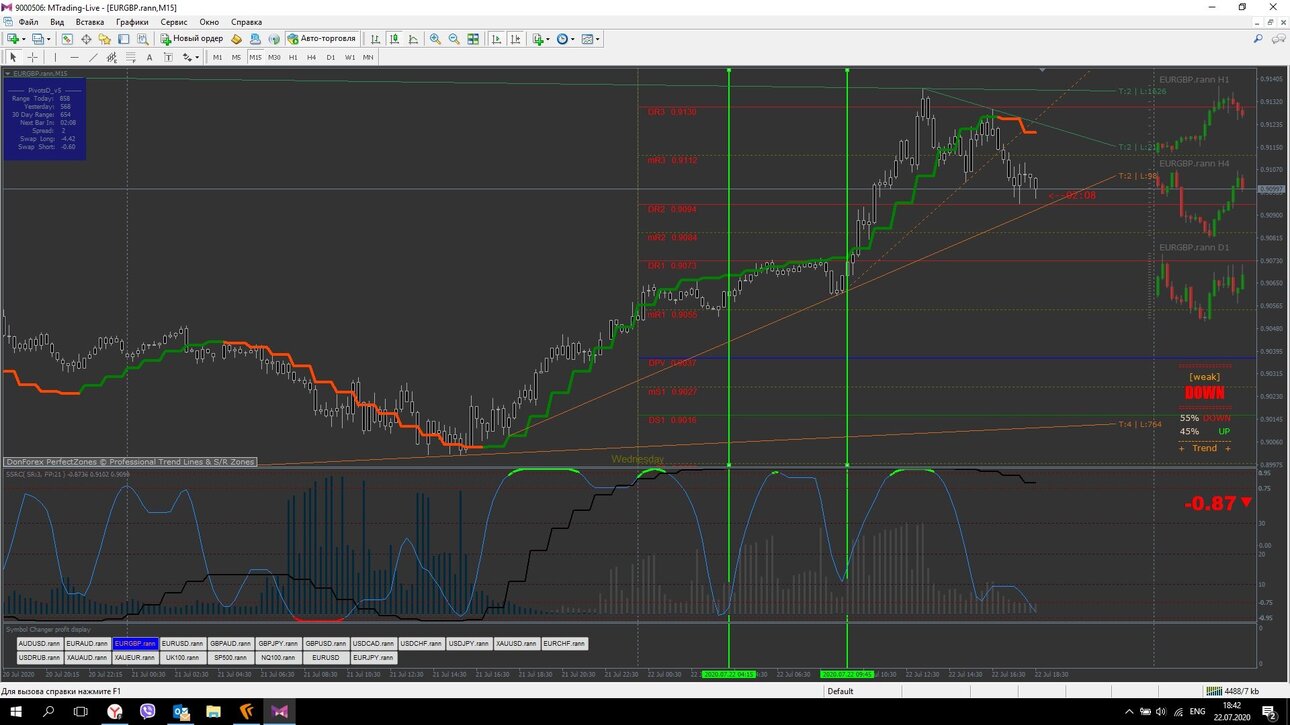The height and width of the screenshot is (725, 1290).
Task: Expand the chart templates dropdown
Action: coord(598,39)
